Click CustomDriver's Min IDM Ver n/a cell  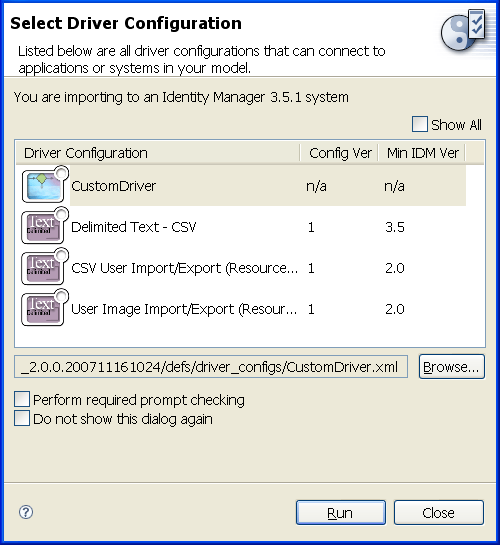click(394, 186)
